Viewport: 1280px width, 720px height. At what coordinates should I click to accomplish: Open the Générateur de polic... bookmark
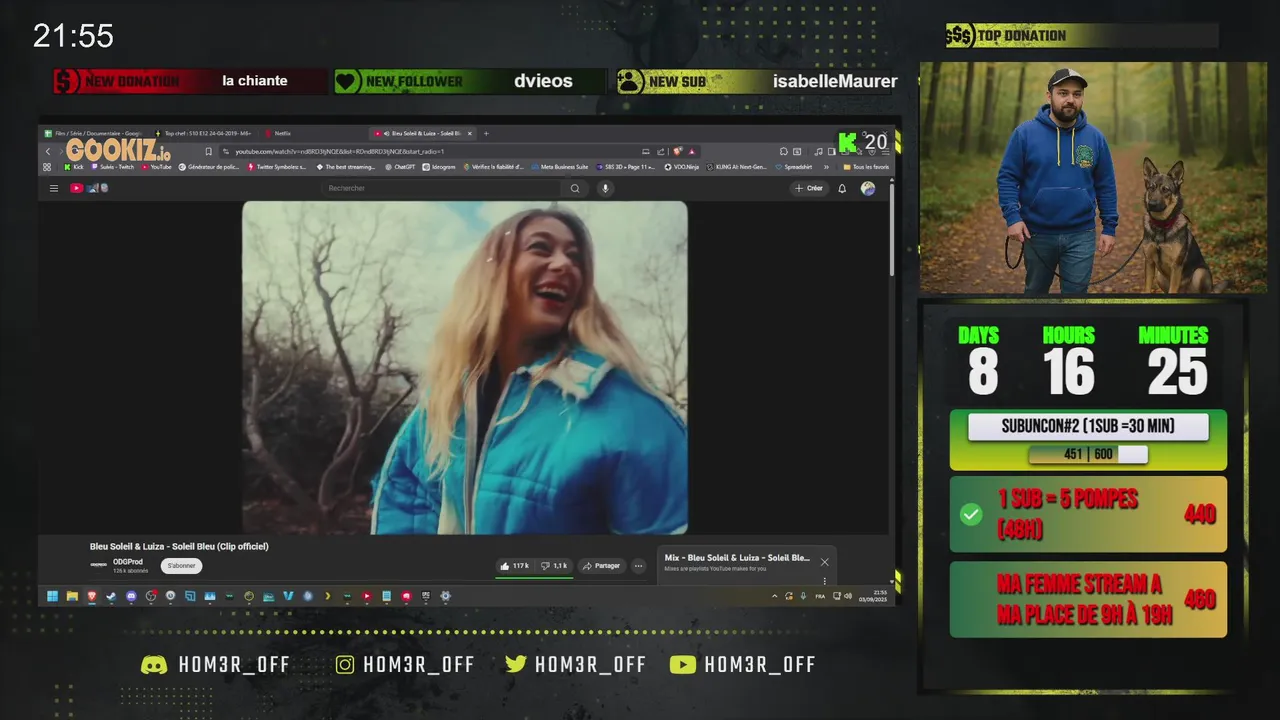(209, 167)
